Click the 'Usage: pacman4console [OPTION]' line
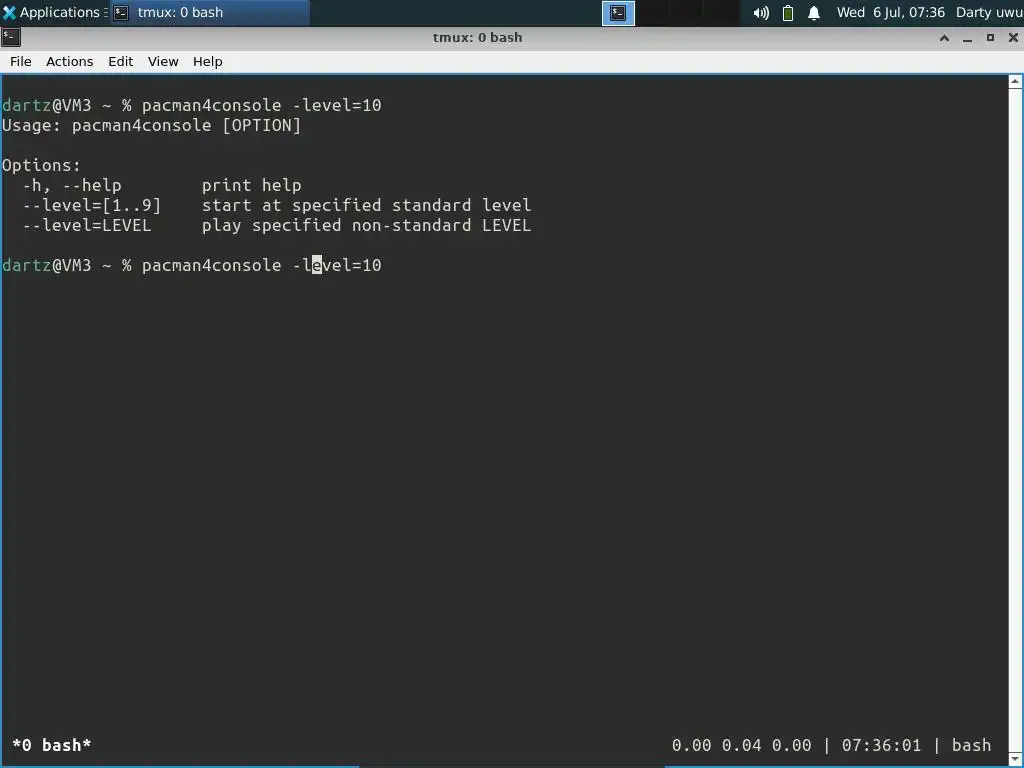This screenshot has height=768, width=1024. (x=152, y=125)
